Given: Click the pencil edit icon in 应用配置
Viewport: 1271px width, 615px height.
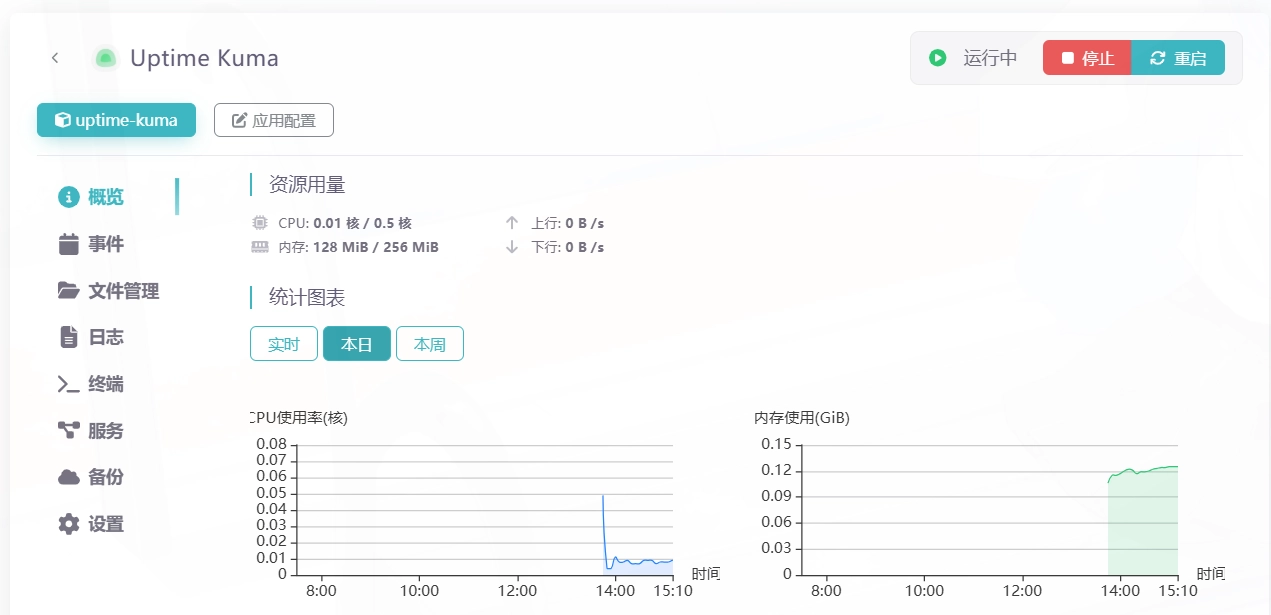Looking at the screenshot, I should tap(239, 121).
